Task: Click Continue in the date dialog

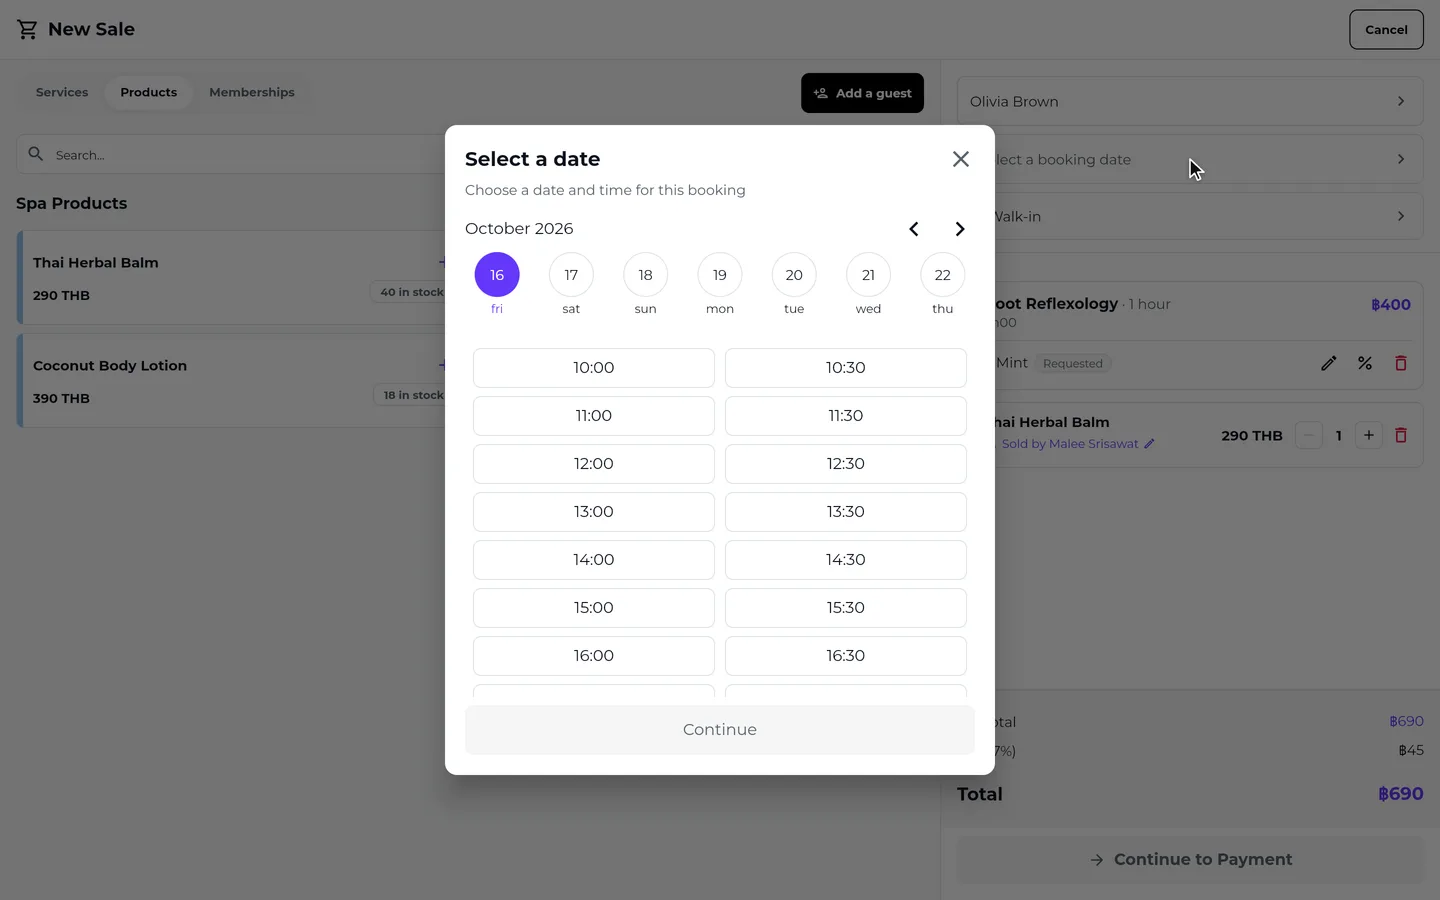Action: 720,730
